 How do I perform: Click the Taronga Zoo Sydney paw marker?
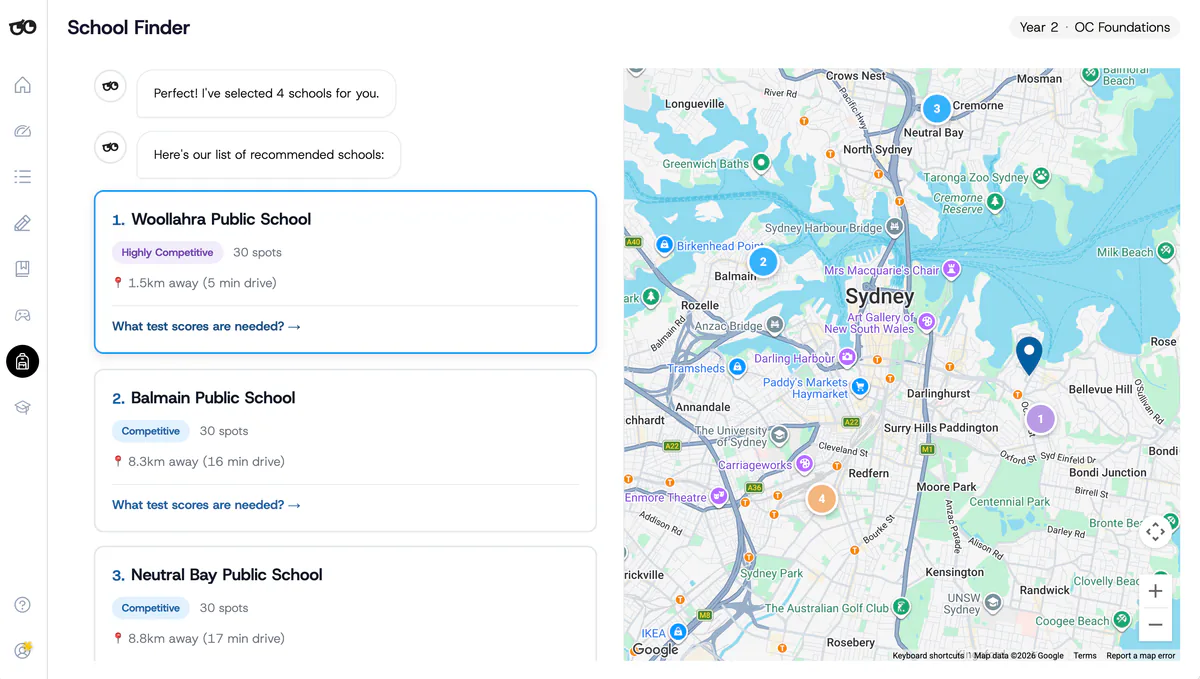pos(1041,176)
